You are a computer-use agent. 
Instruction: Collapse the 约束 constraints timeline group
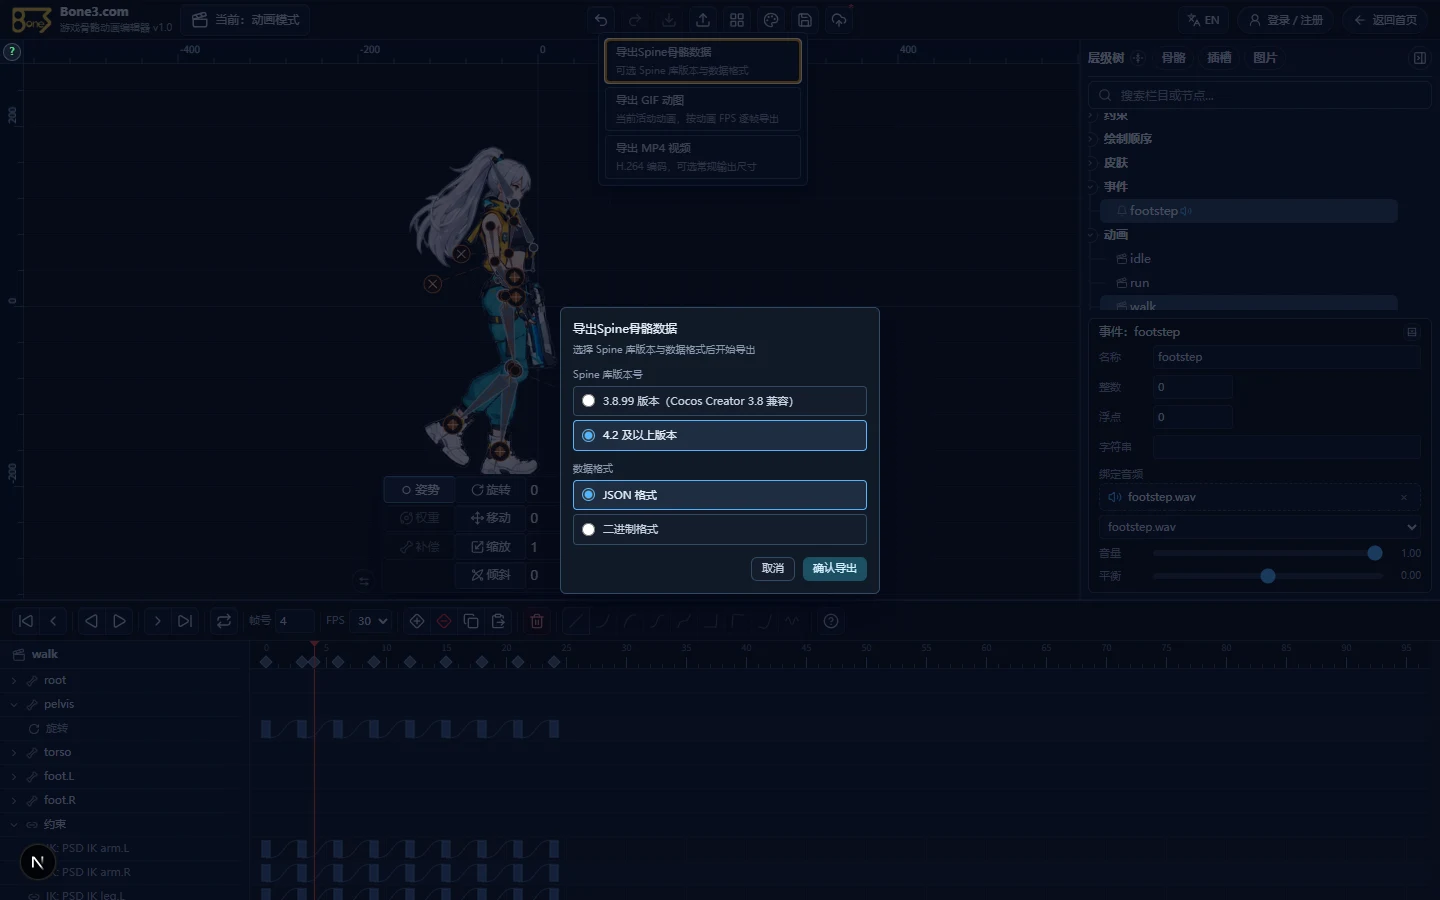14,824
